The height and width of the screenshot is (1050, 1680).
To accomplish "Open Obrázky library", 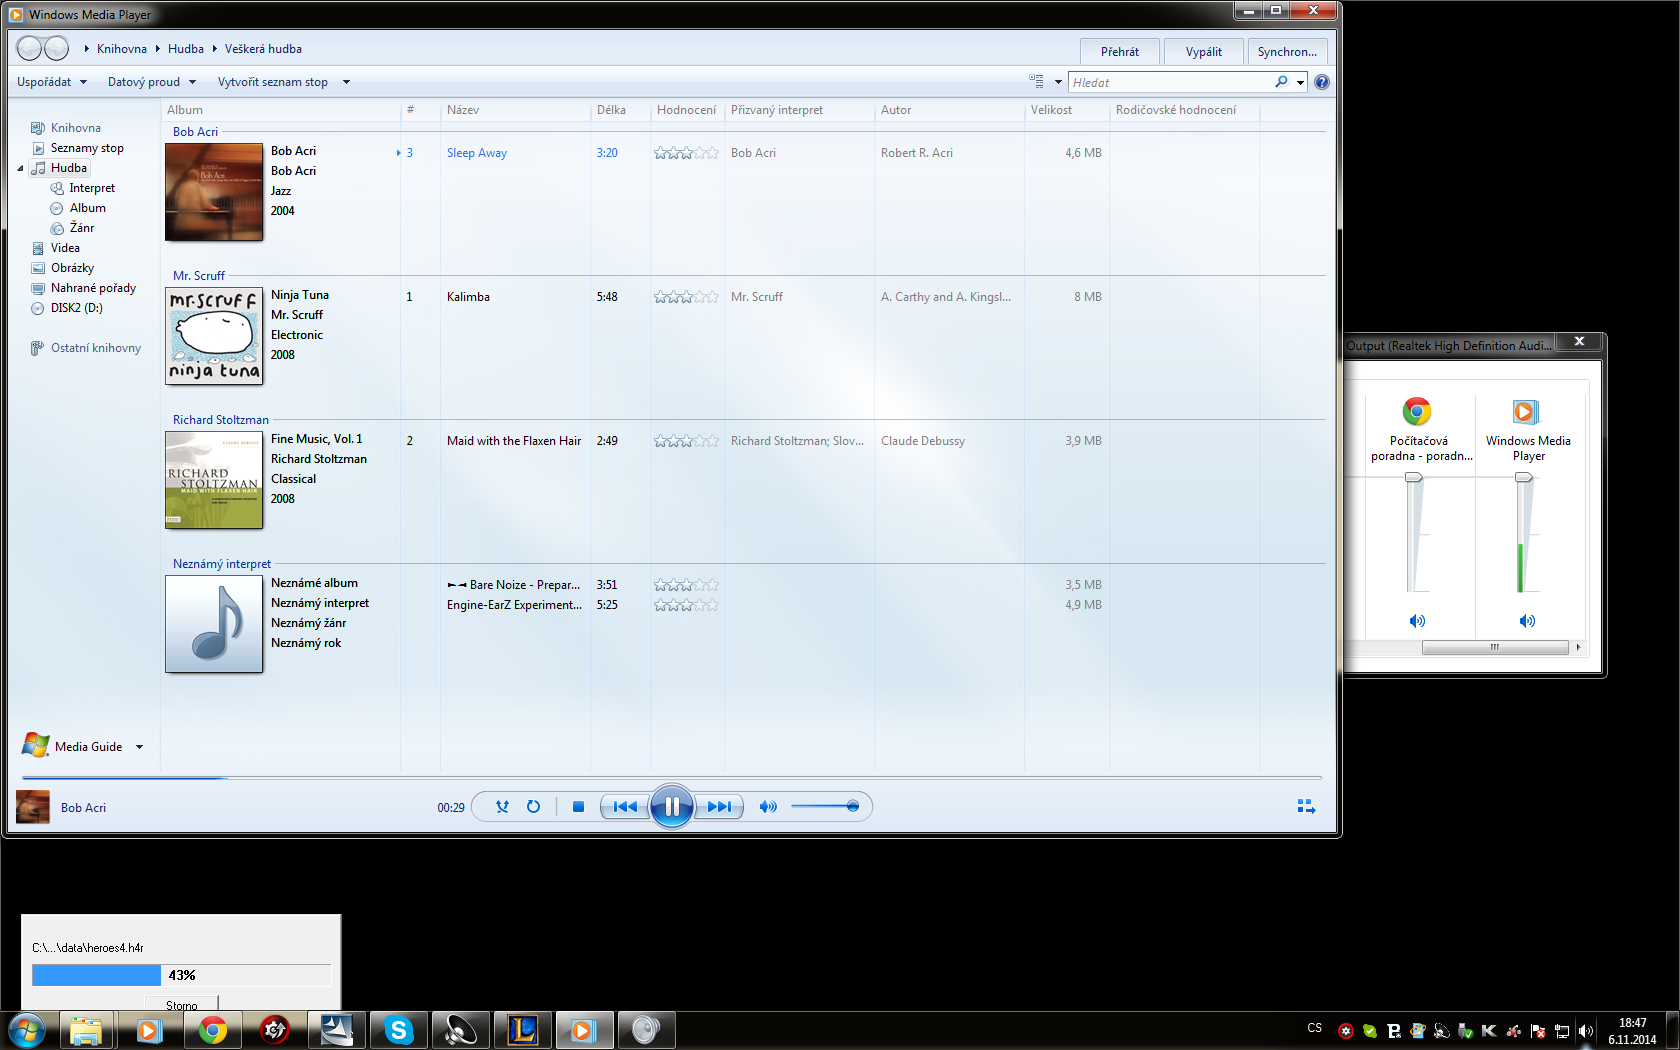I will [72, 268].
